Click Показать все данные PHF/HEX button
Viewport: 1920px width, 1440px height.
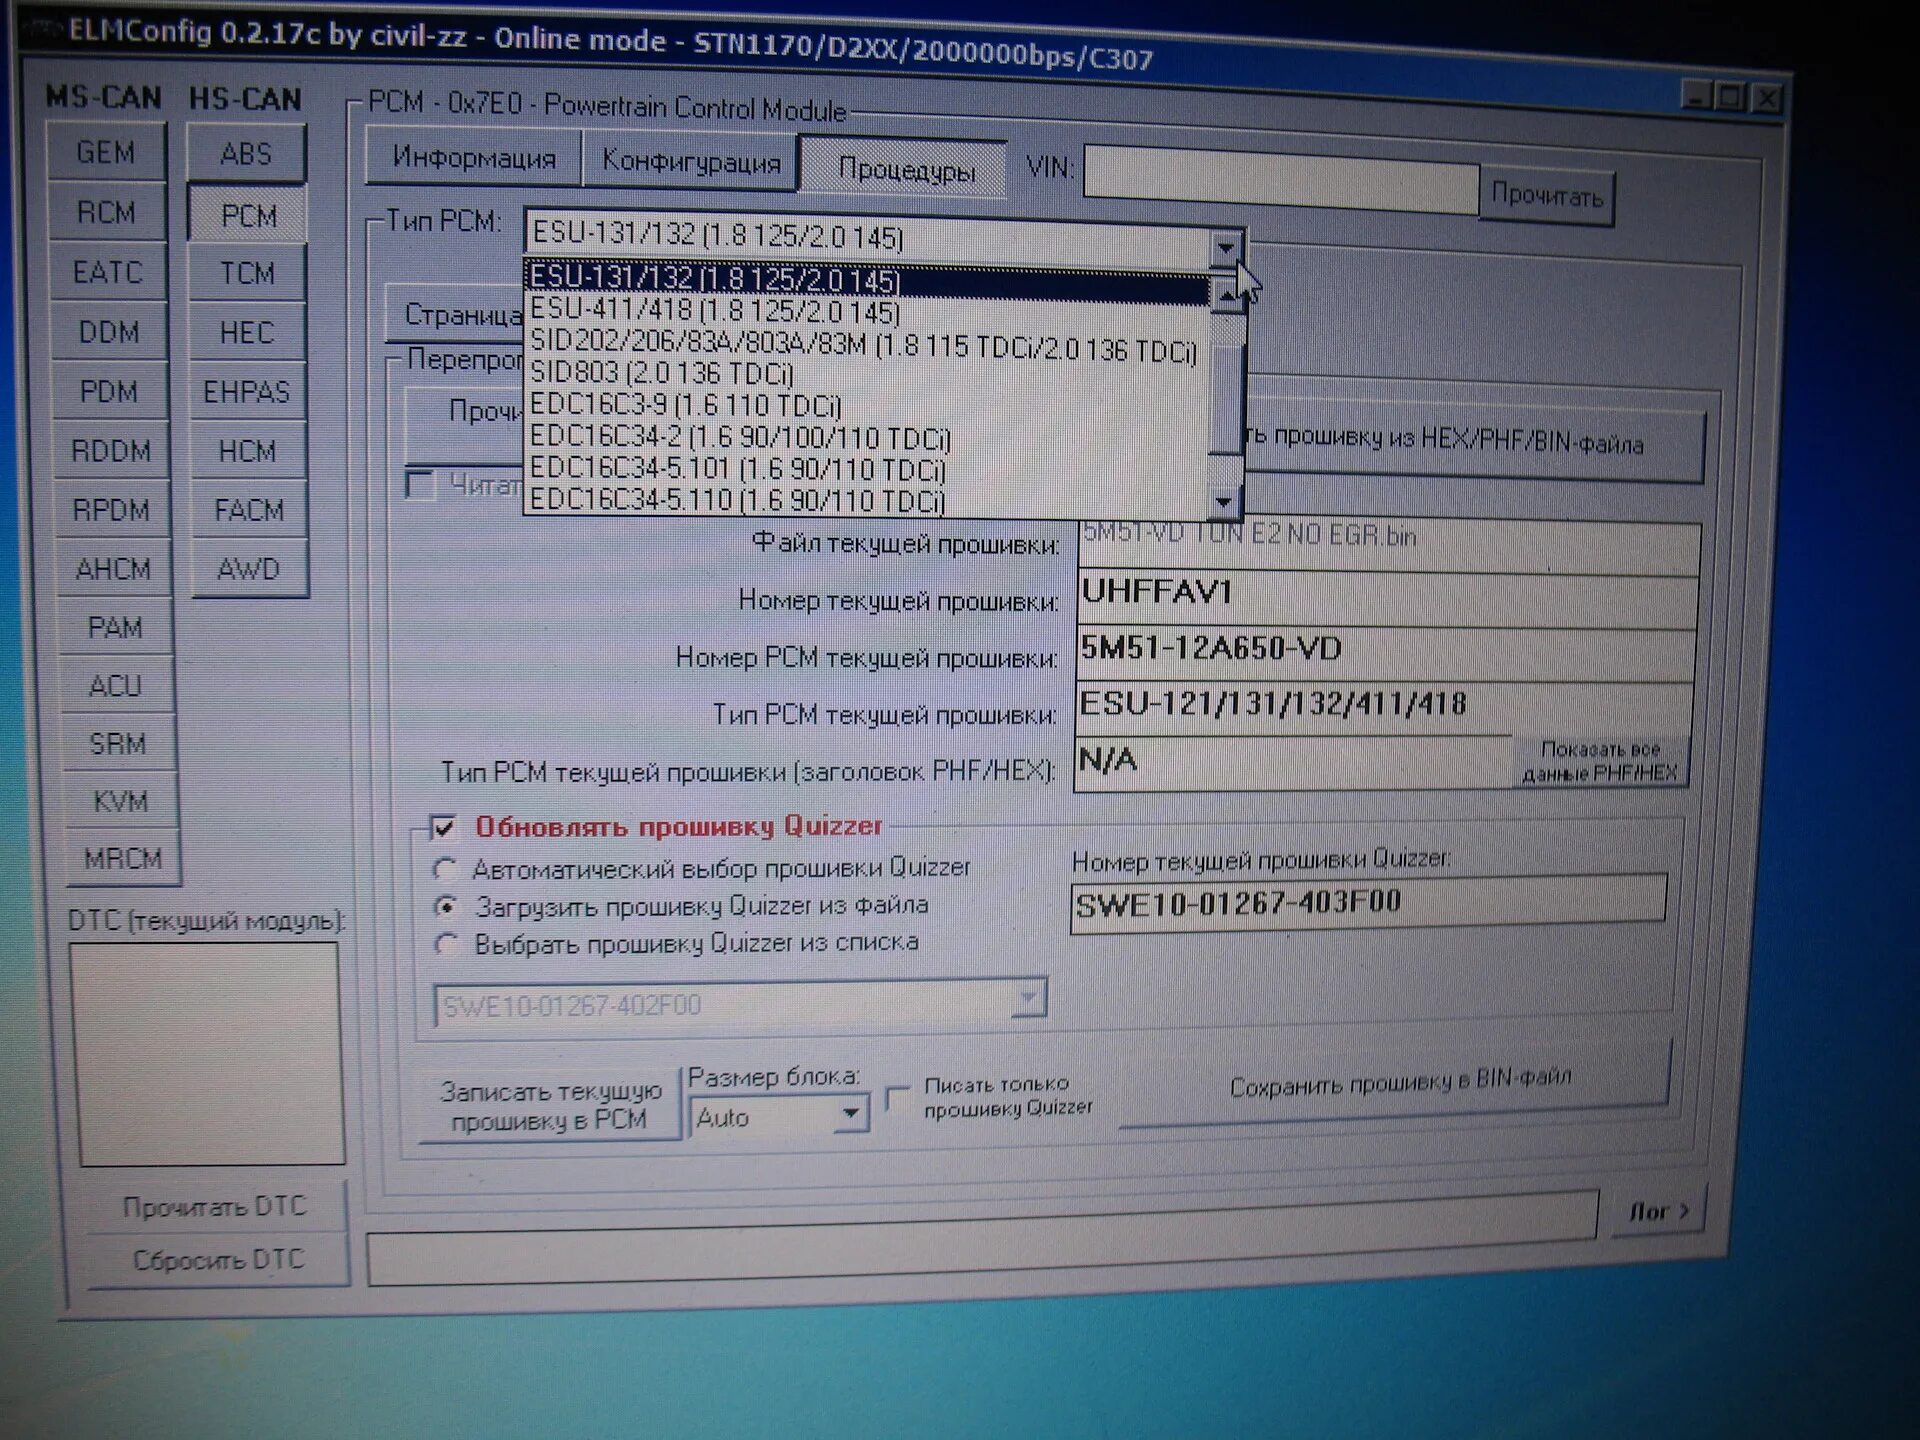1600,761
